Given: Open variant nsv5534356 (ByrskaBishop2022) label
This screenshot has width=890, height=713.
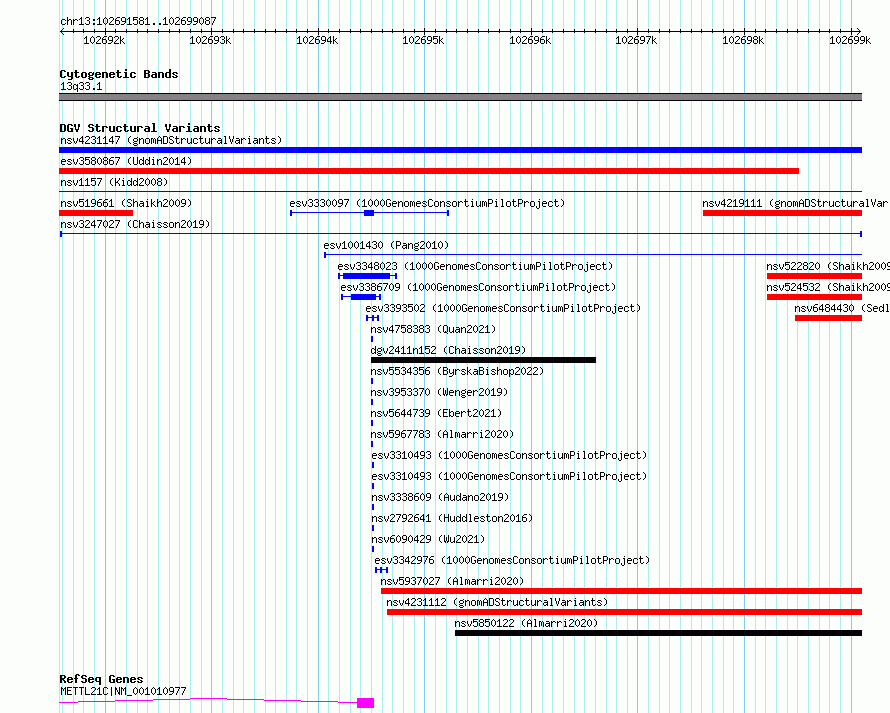Looking at the screenshot, I should pyautogui.click(x=457, y=371).
